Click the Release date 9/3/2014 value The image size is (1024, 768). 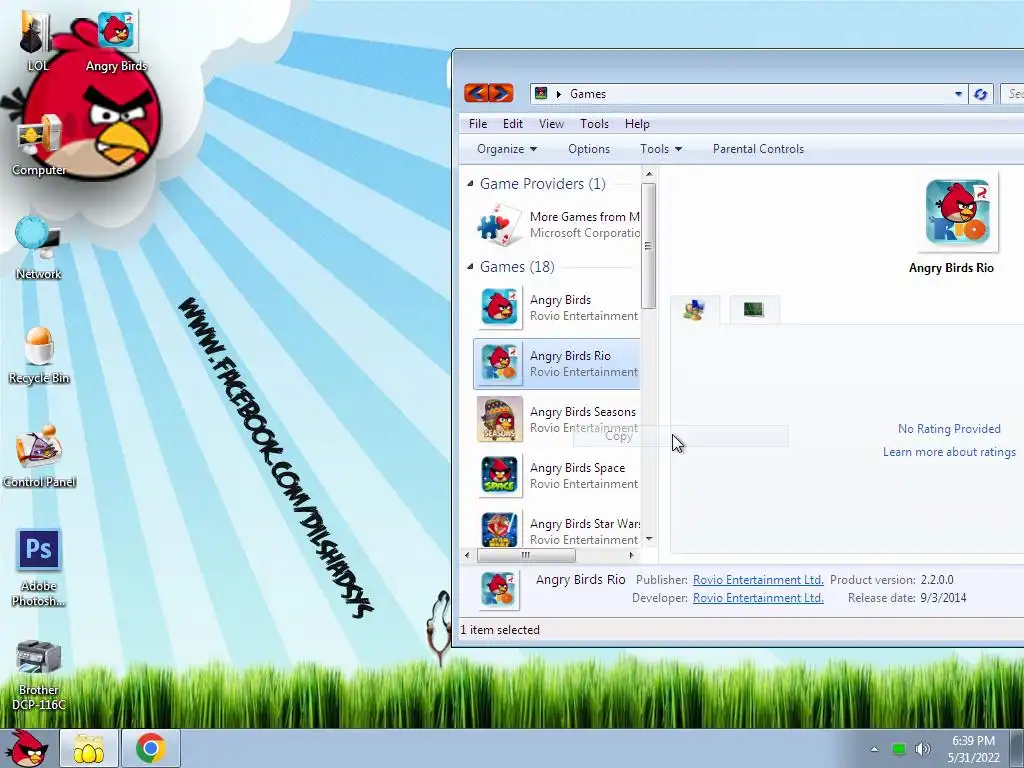943,598
